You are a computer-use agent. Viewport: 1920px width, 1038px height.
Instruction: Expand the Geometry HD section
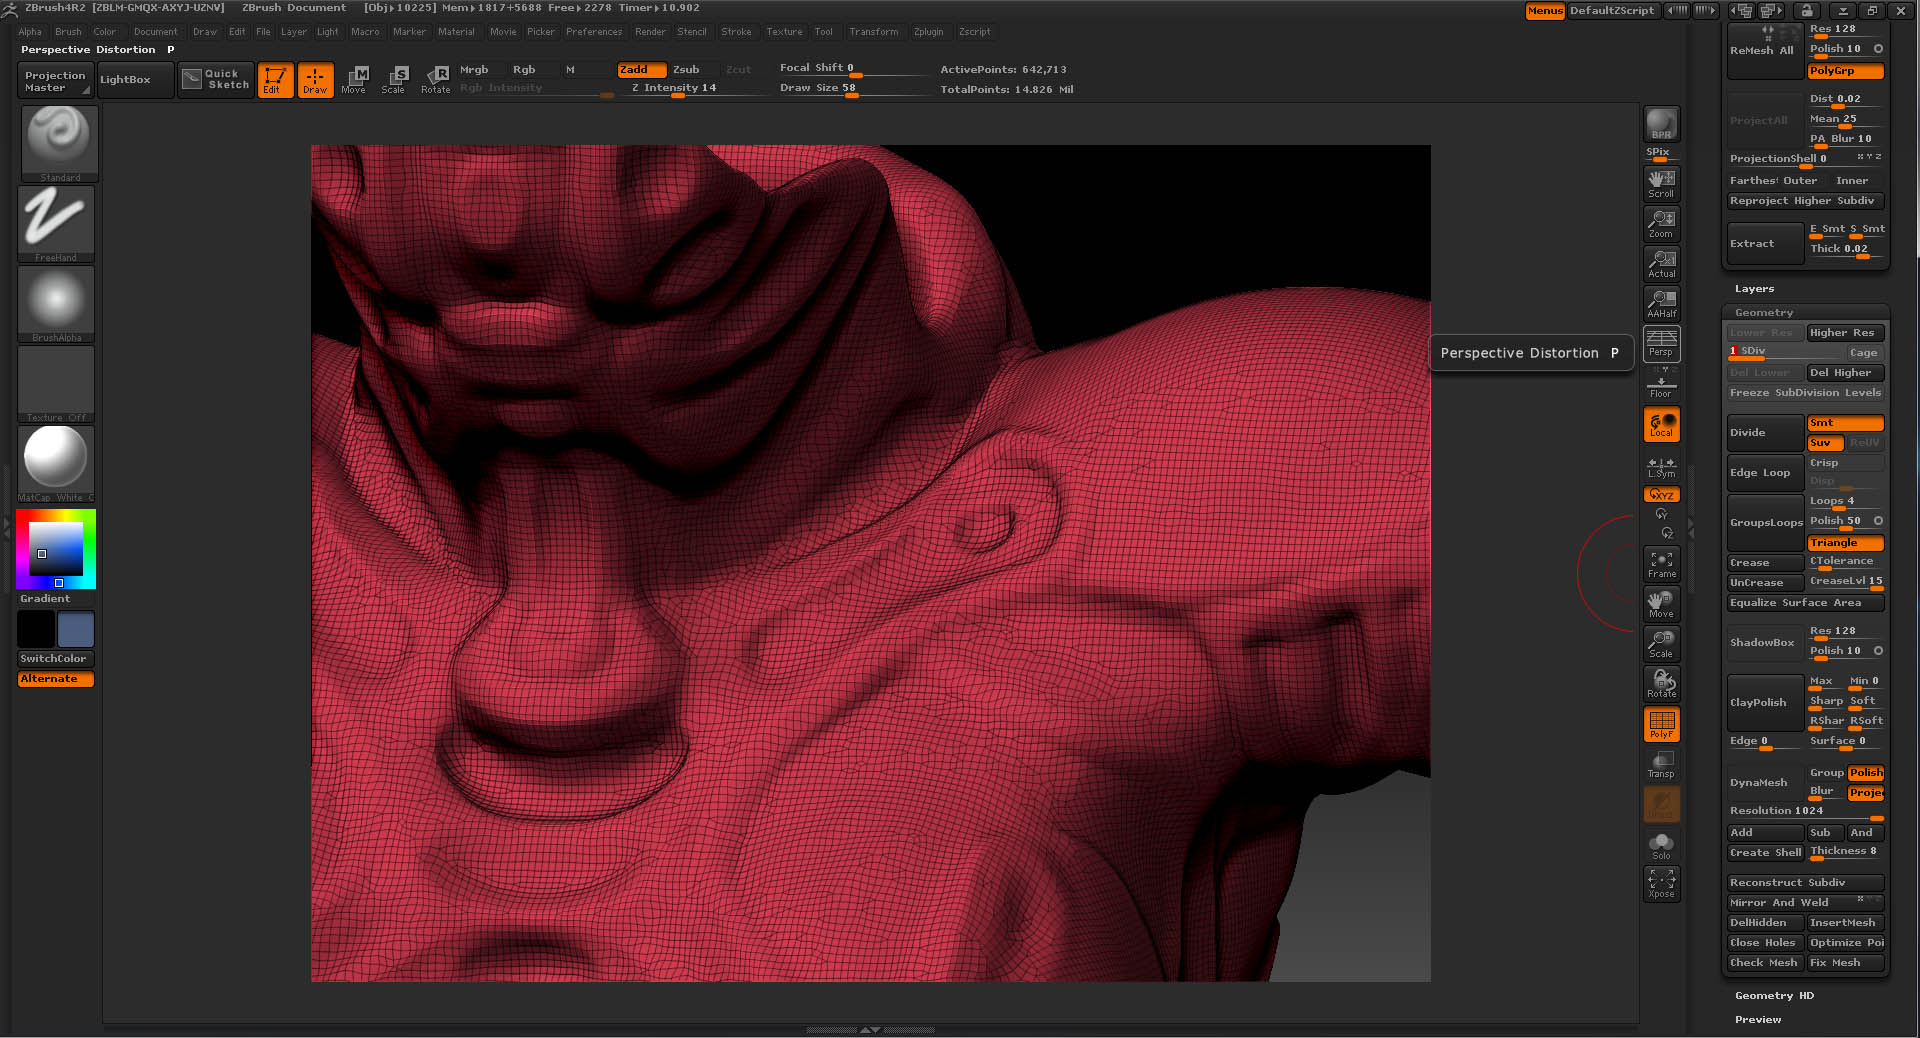point(1773,996)
